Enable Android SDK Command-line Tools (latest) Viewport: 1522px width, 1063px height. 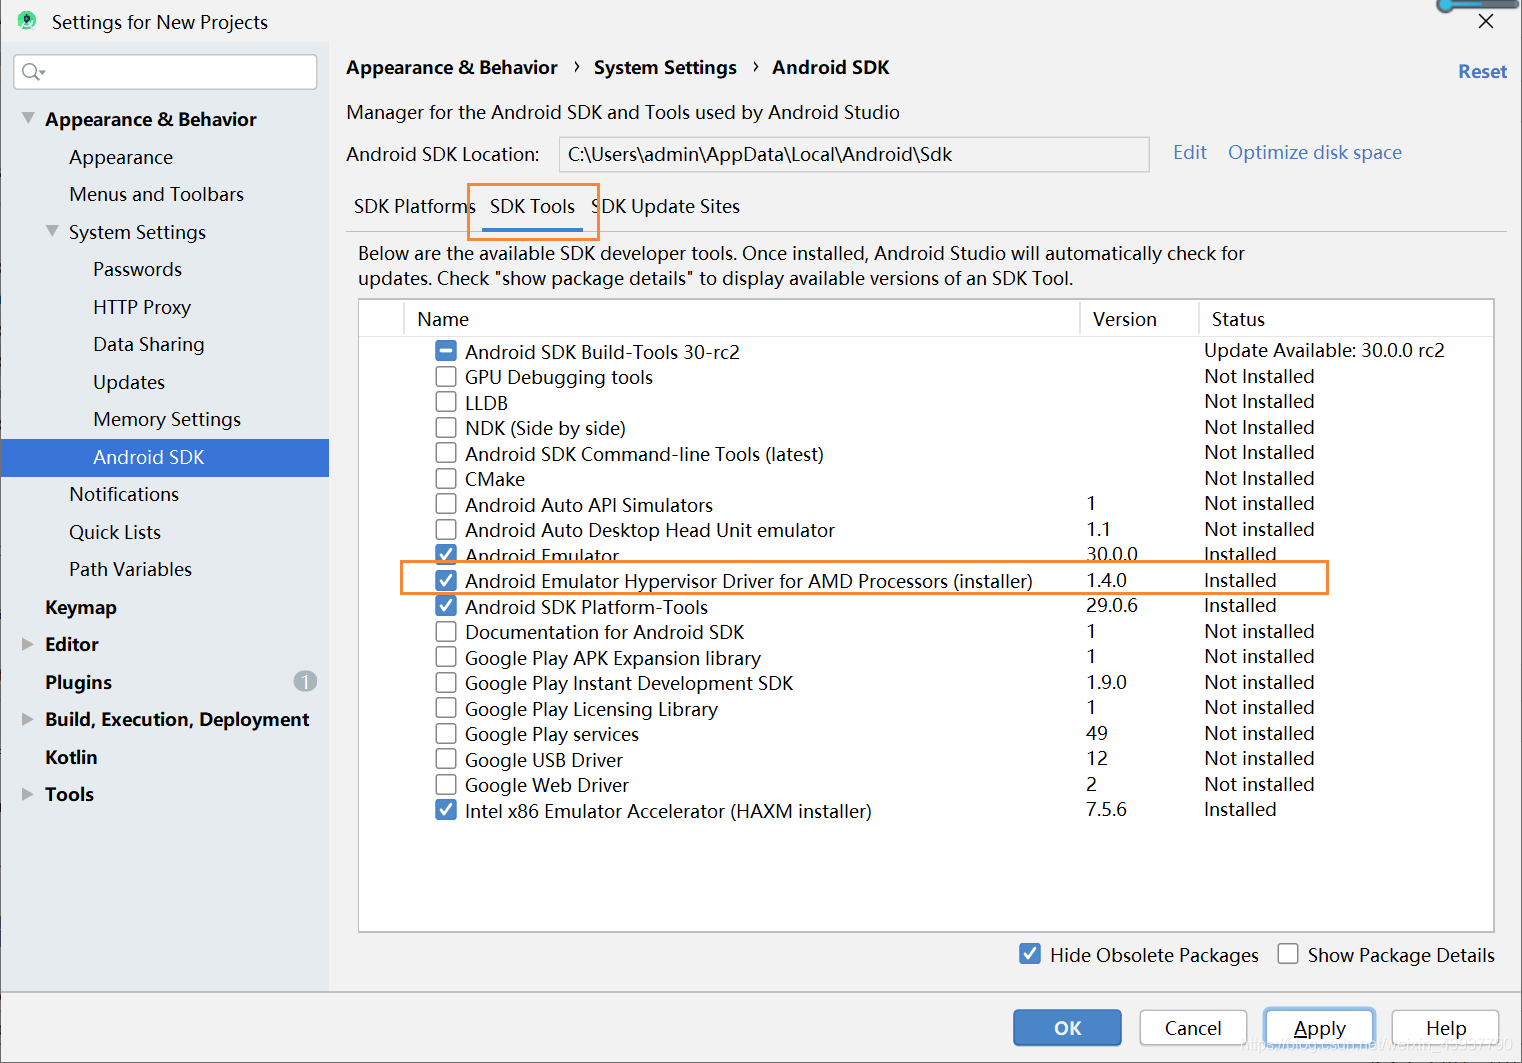pos(446,453)
